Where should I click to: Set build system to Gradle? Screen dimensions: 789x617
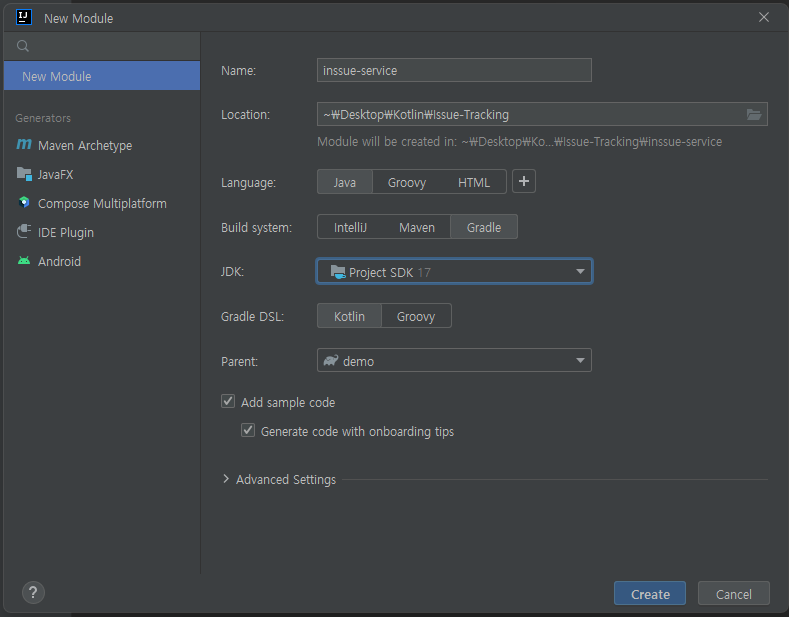(484, 227)
